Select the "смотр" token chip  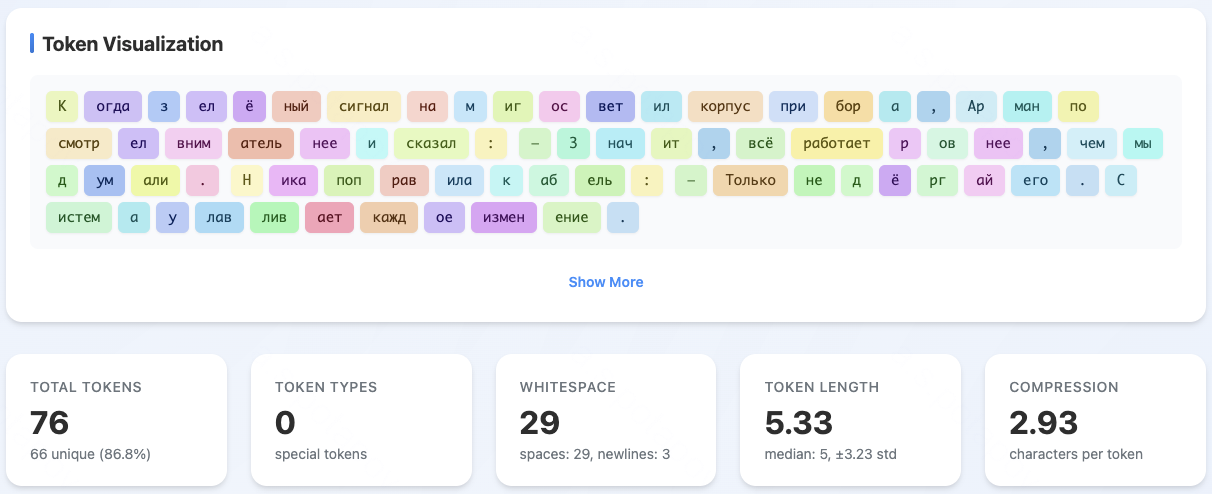[78, 144]
